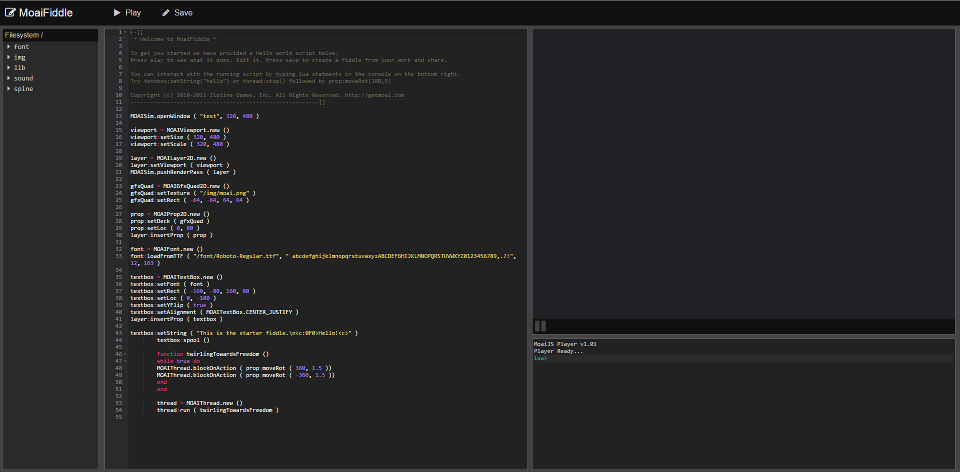The width and height of the screenshot is (960, 472).
Task: Click the textbox:setAlignment CENTER_JUSTIFY line
Action: click(x=214, y=312)
